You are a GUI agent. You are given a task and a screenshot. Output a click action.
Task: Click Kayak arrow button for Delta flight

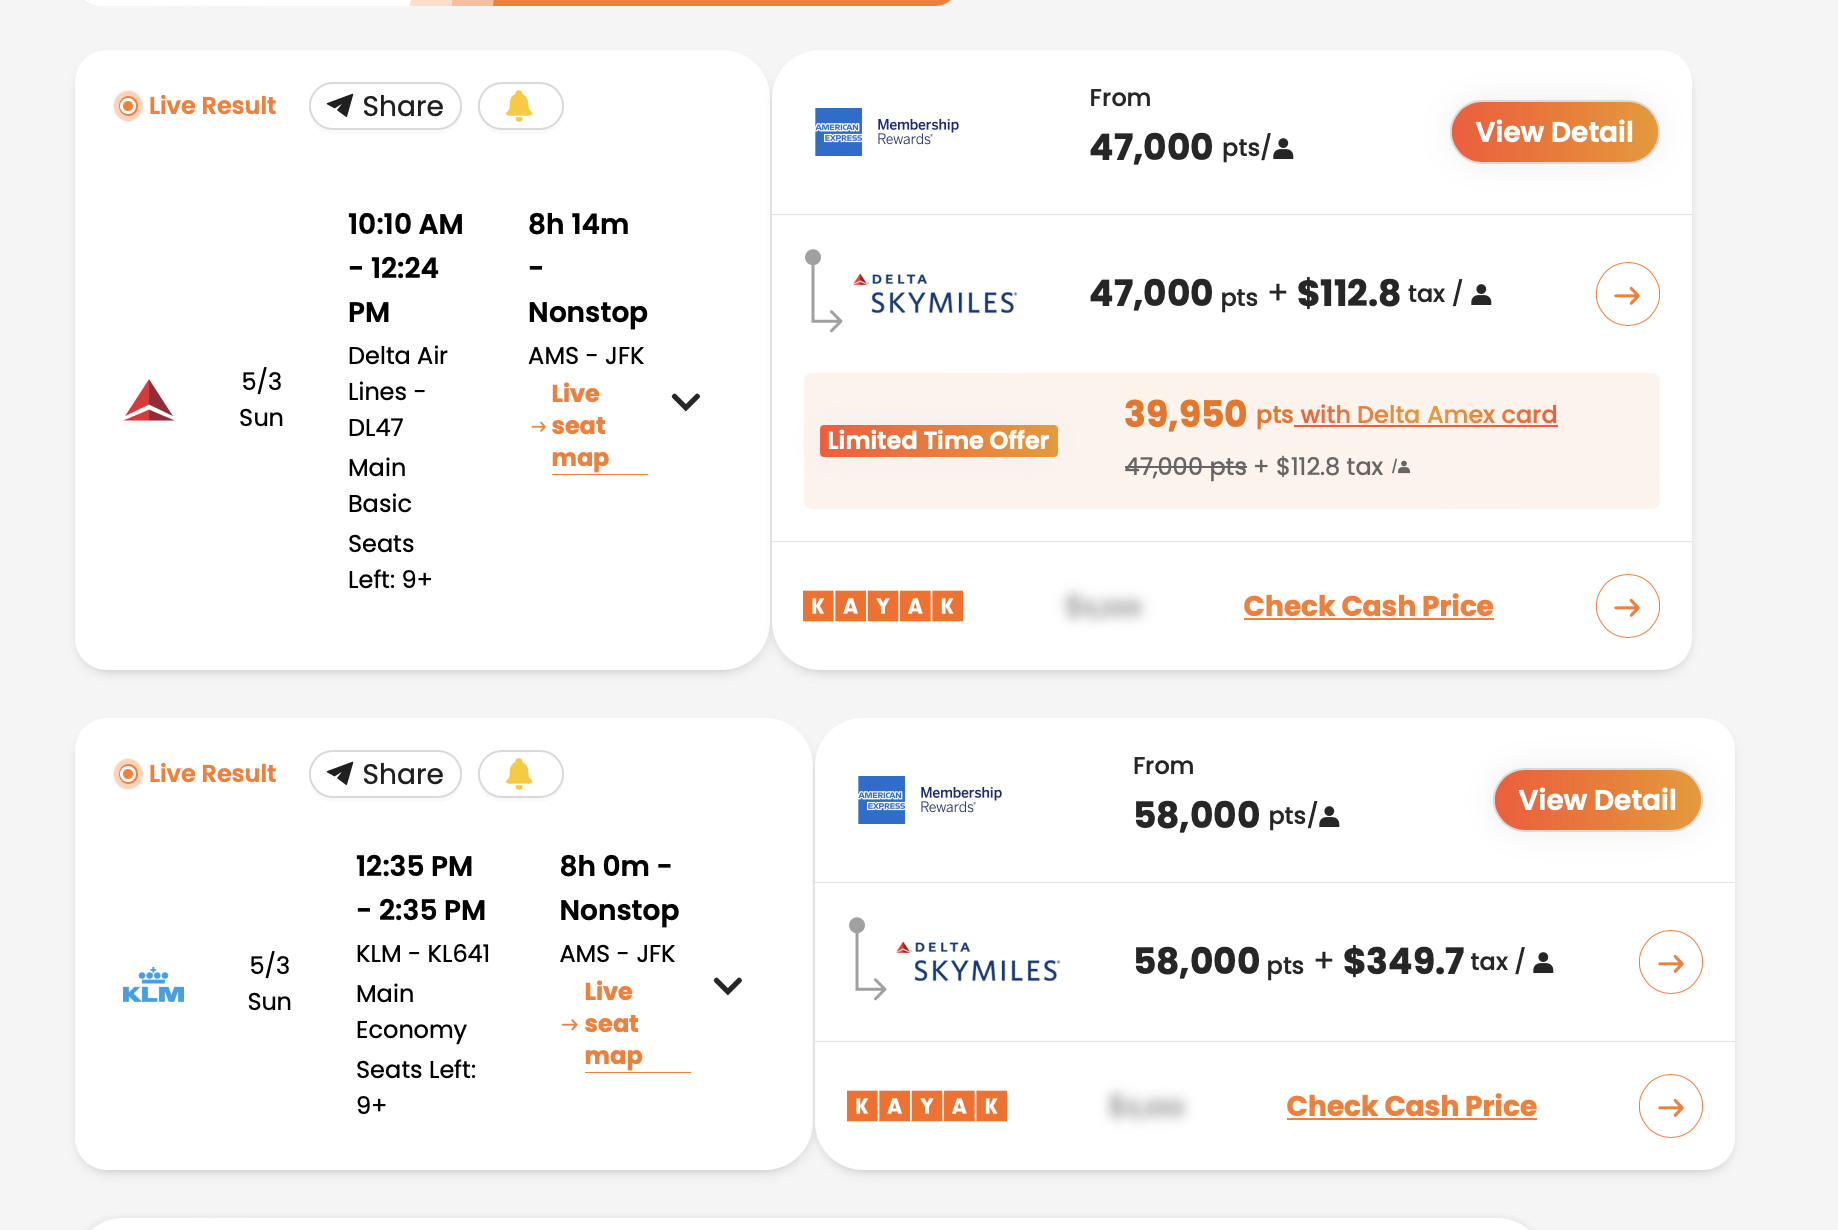click(1627, 606)
